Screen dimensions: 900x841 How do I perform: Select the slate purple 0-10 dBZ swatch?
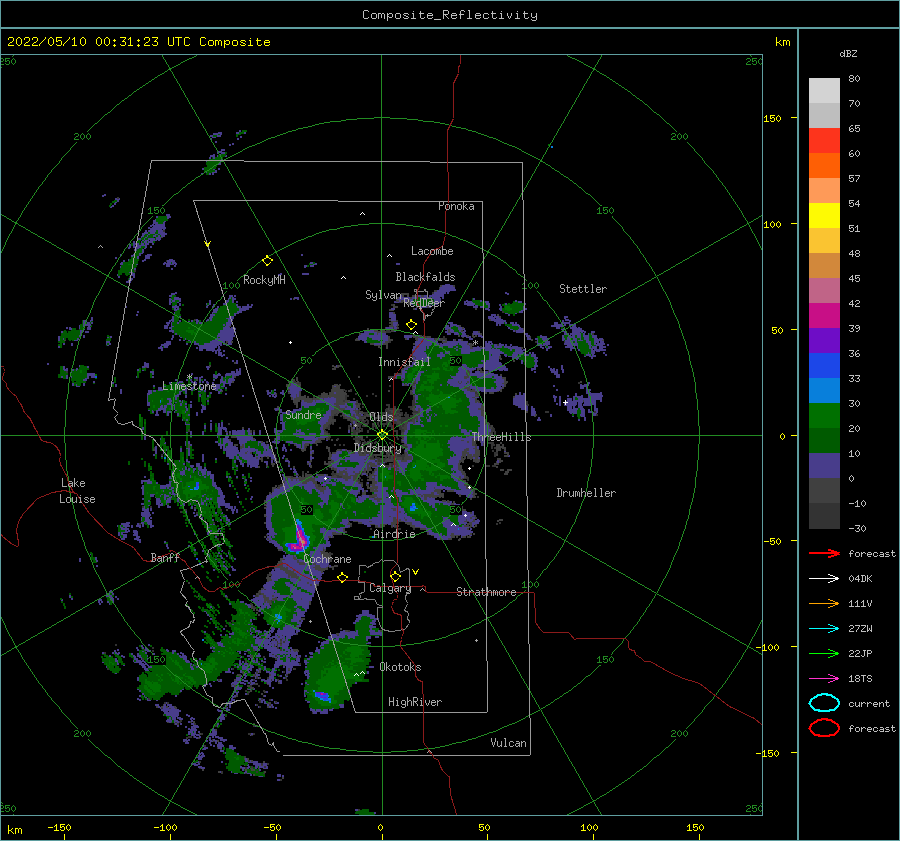click(824, 465)
